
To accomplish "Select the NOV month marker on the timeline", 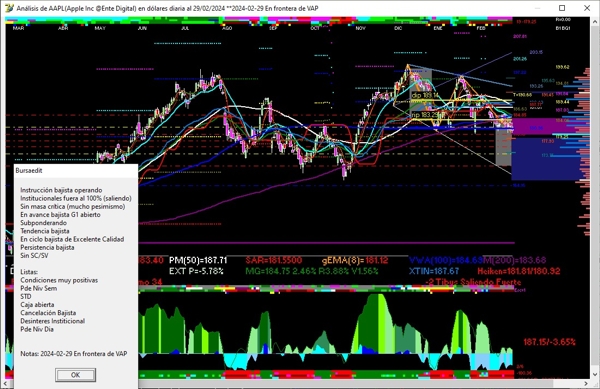I will [x=360, y=28].
